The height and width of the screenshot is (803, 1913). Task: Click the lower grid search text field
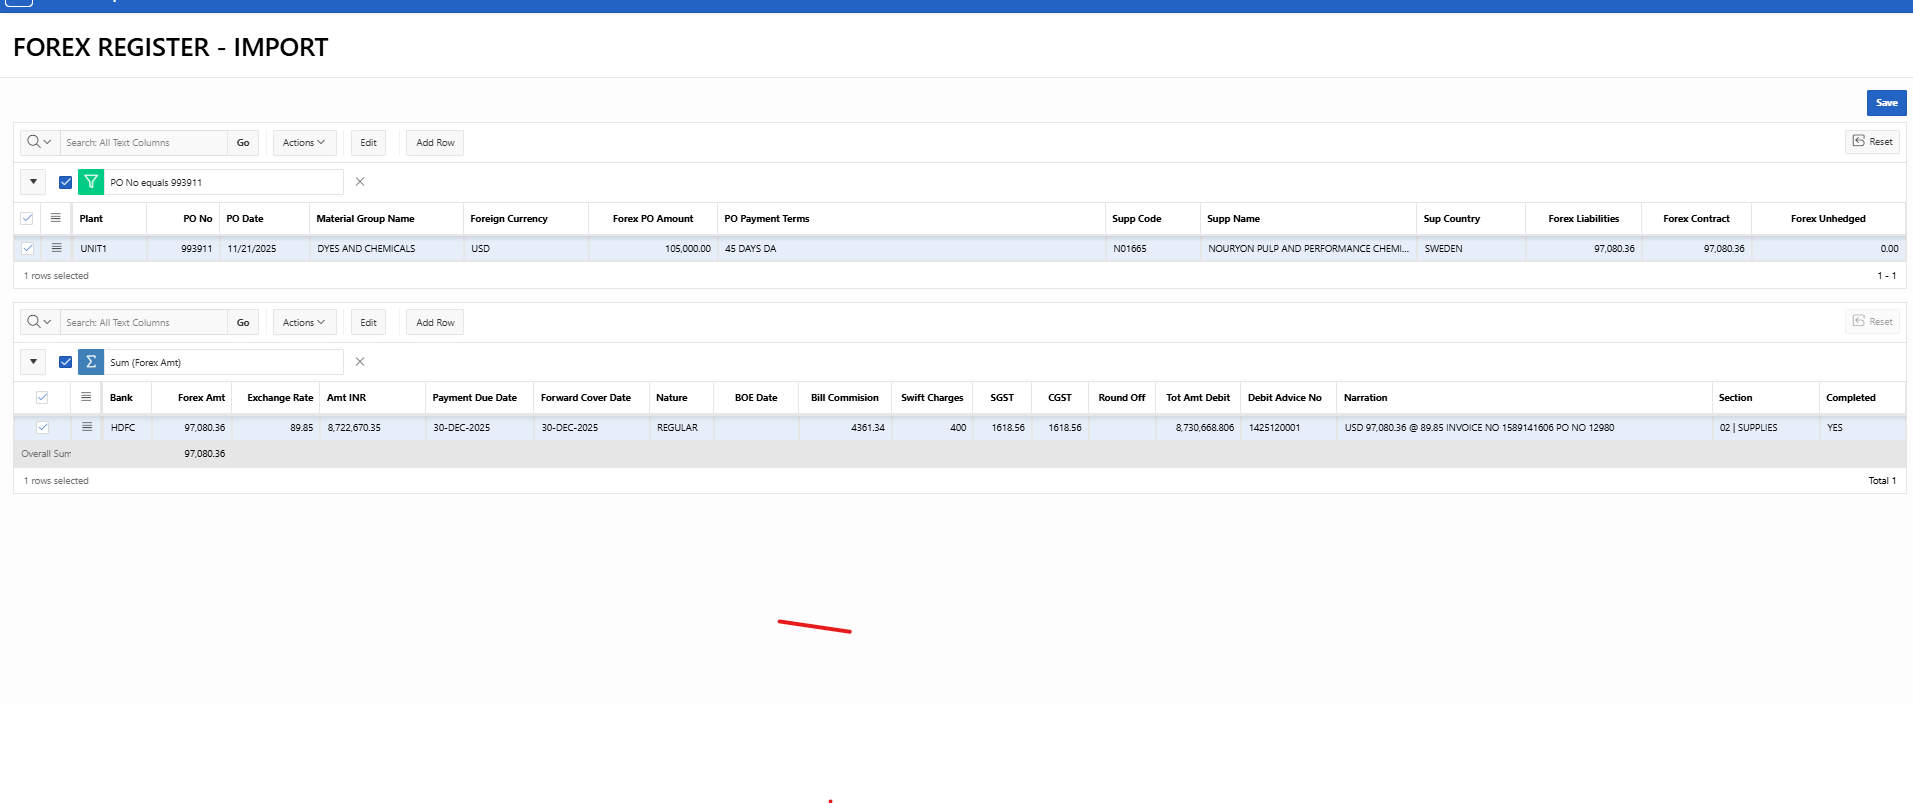pos(144,323)
